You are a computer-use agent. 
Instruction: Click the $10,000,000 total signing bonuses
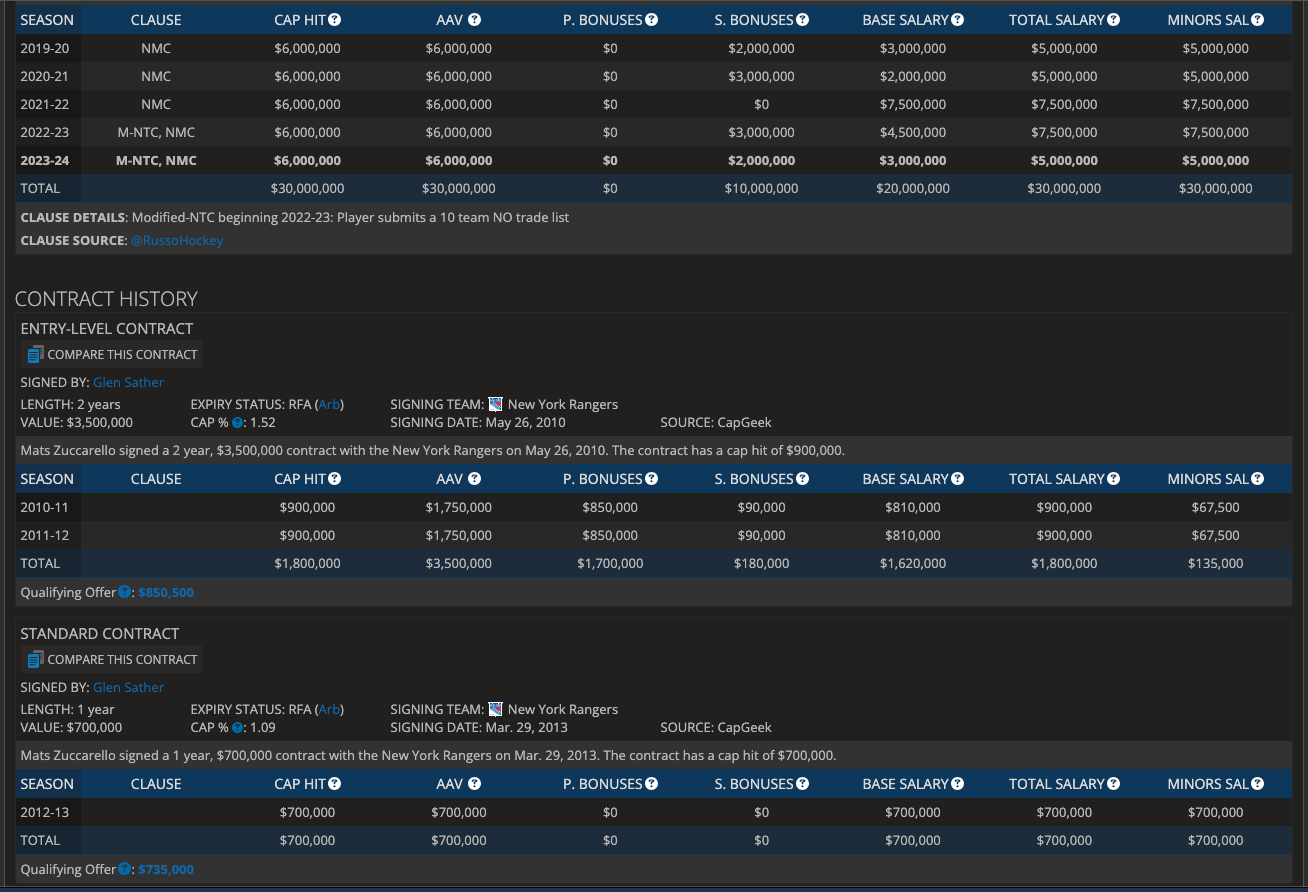(x=761, y=188)
